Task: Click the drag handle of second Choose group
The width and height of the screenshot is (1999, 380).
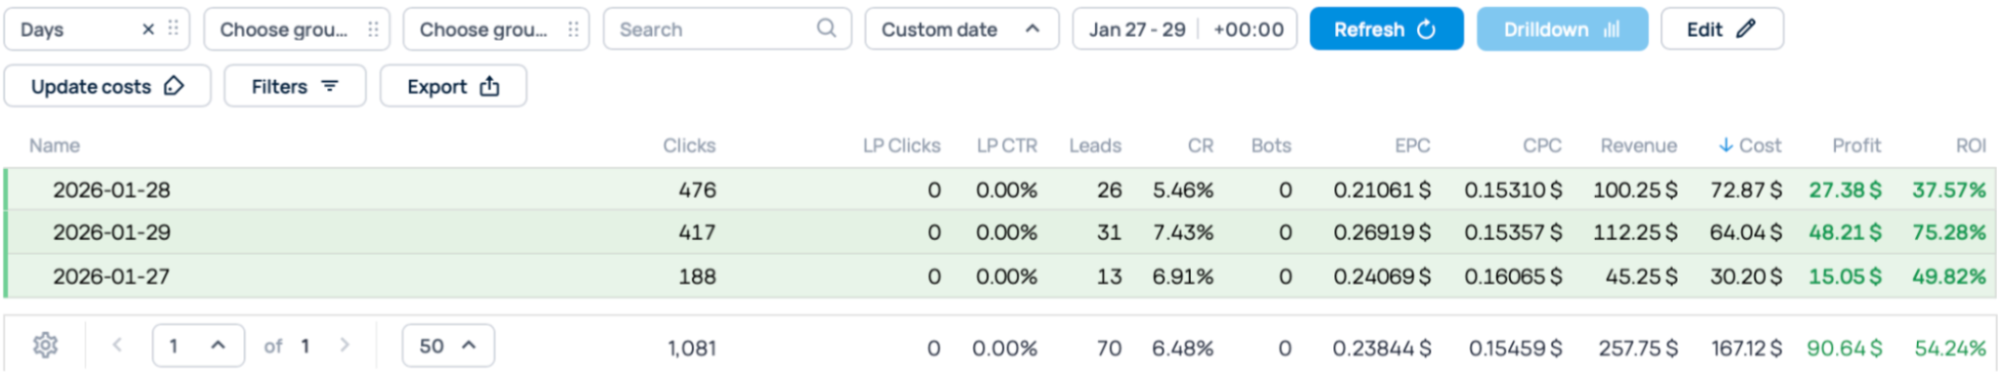Action: click(x=573, y=29)
